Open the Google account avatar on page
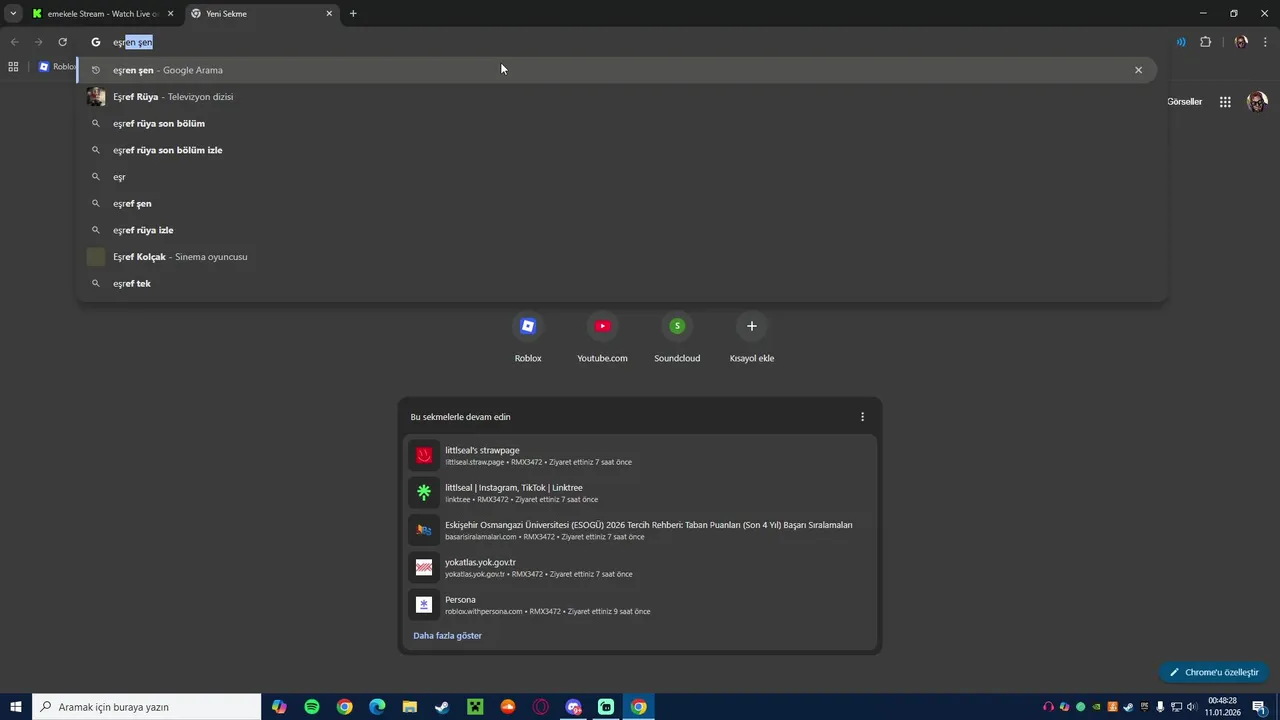Viewport: 1280px width, 720px height. [1257, 102]
